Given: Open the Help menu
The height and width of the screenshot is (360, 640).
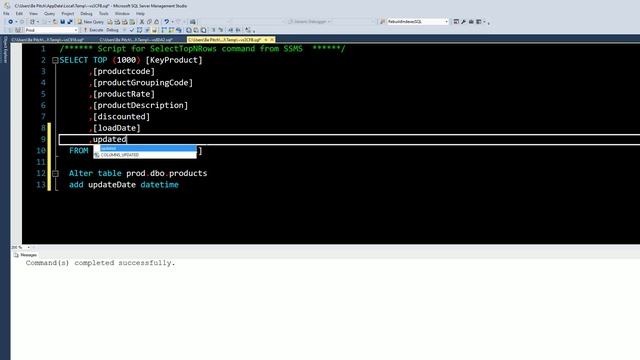Looking at the screenshot, I should [x=140, y=13].
